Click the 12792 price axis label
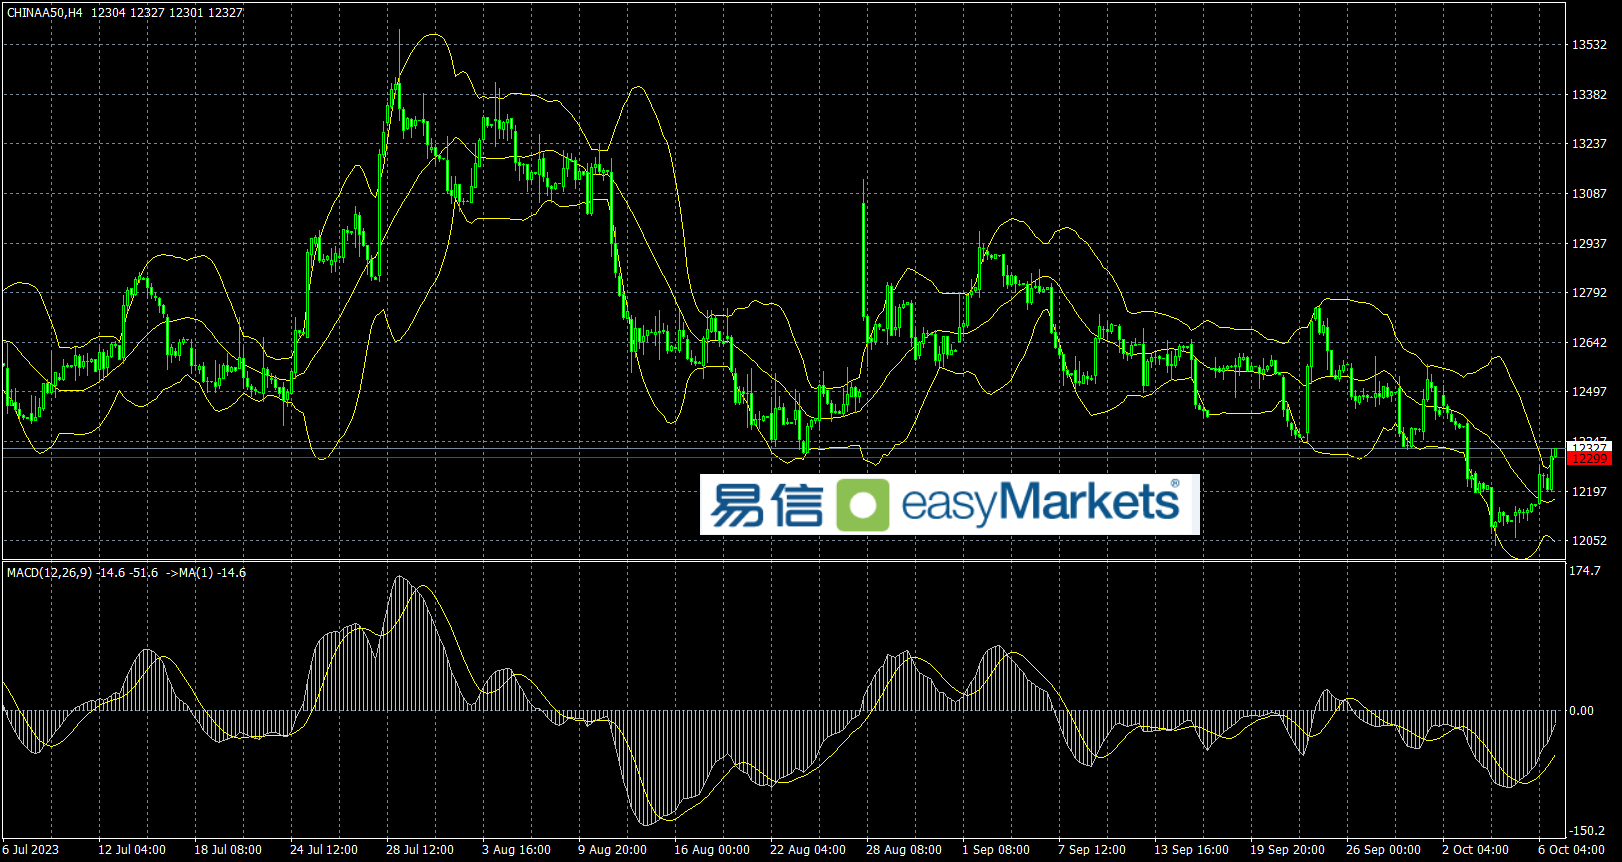The height and width of the screenshot is (862, 1622). tap(1589, 294)
